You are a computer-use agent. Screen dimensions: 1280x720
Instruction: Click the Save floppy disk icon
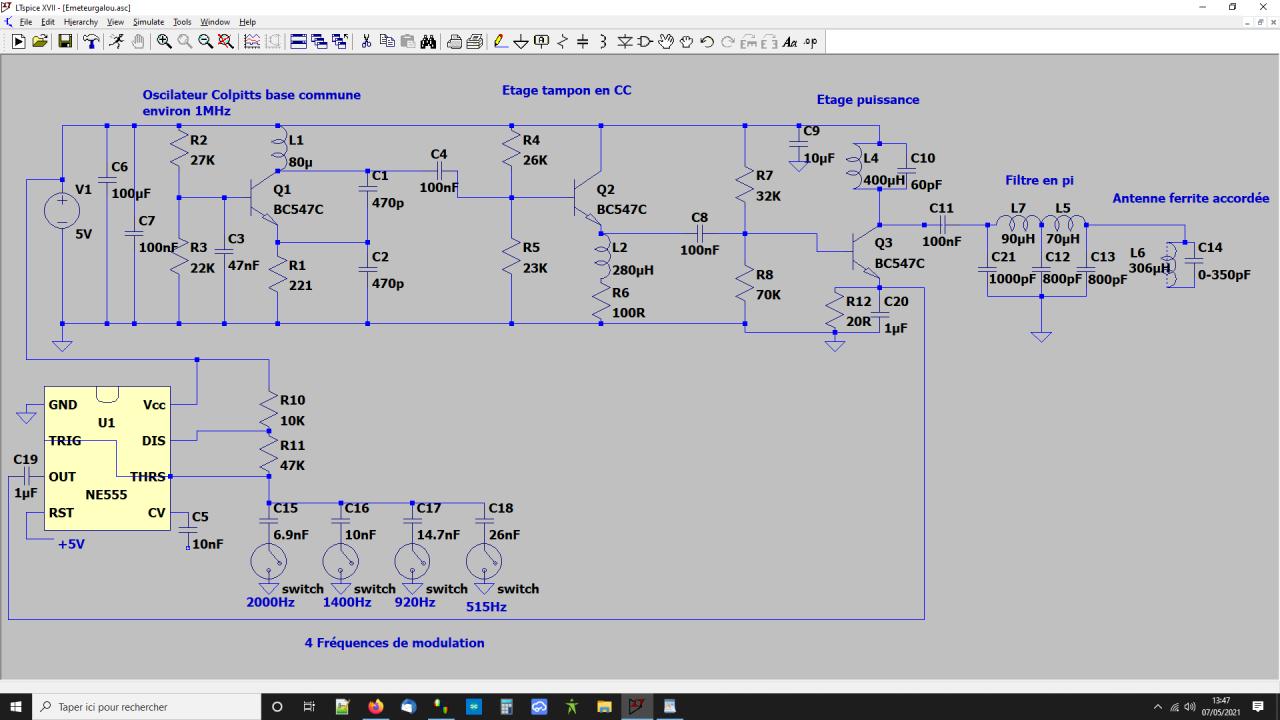pyautogui.click(x=65, y=41)
